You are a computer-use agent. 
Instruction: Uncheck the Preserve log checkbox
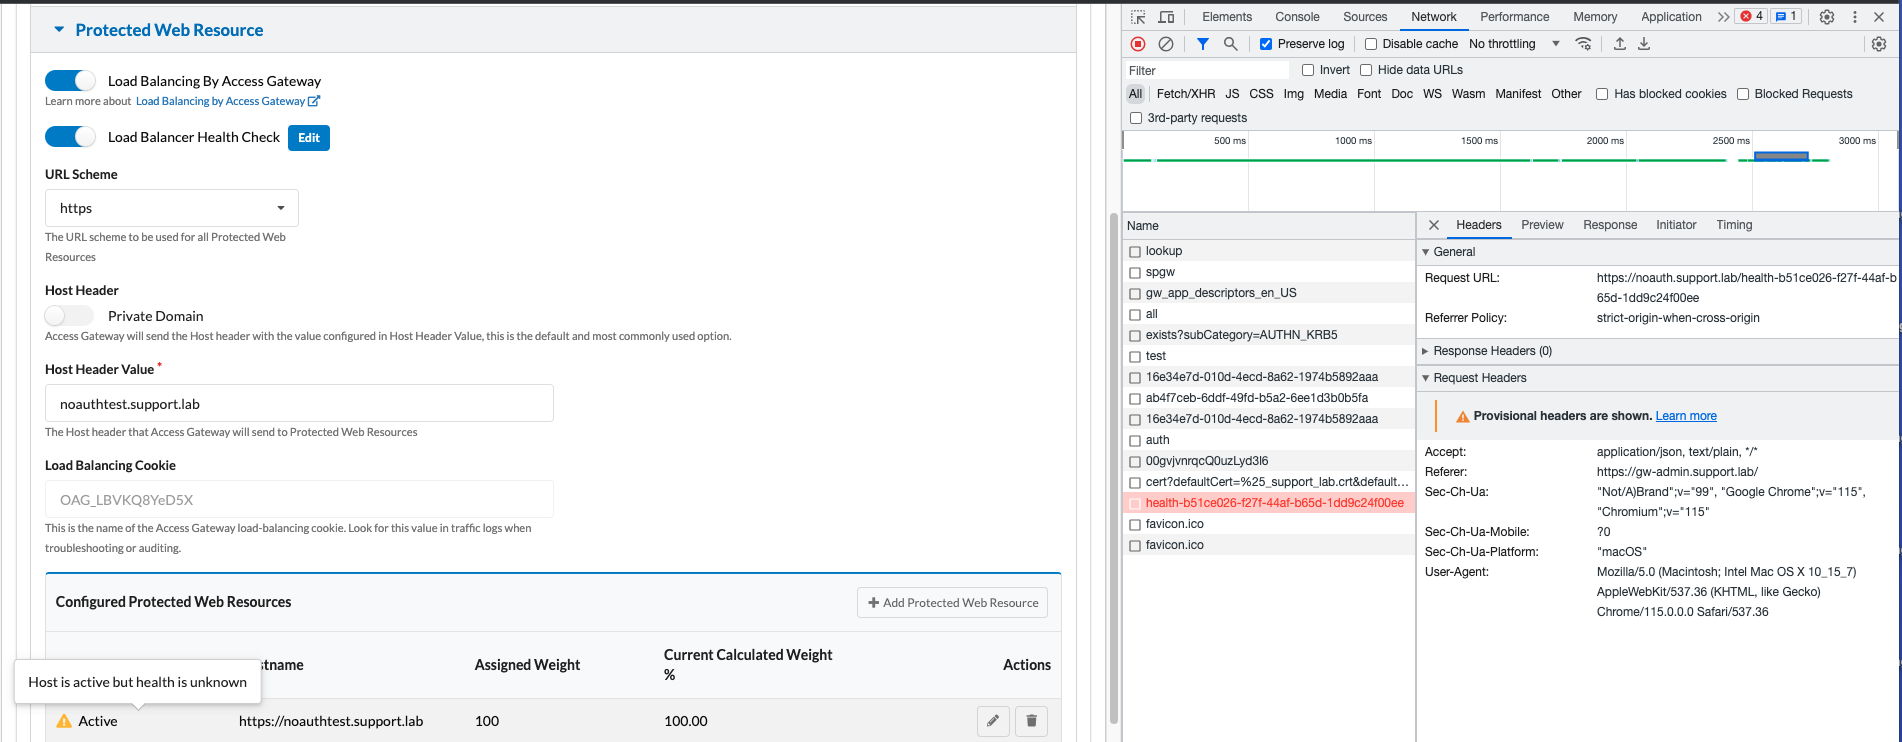(1266, 44)
